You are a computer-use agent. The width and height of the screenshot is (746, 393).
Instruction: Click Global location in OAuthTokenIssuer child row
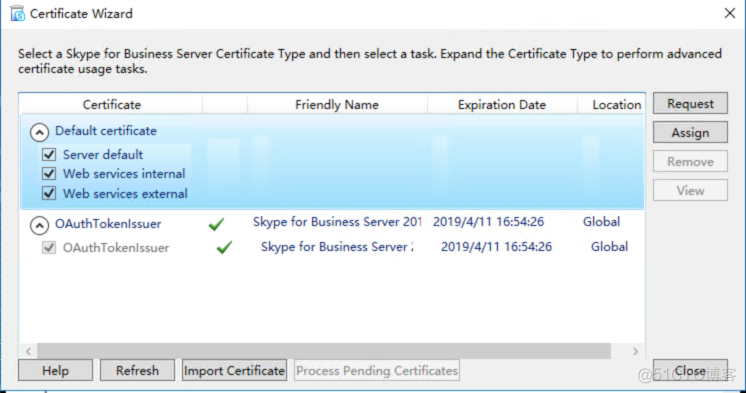609,246
